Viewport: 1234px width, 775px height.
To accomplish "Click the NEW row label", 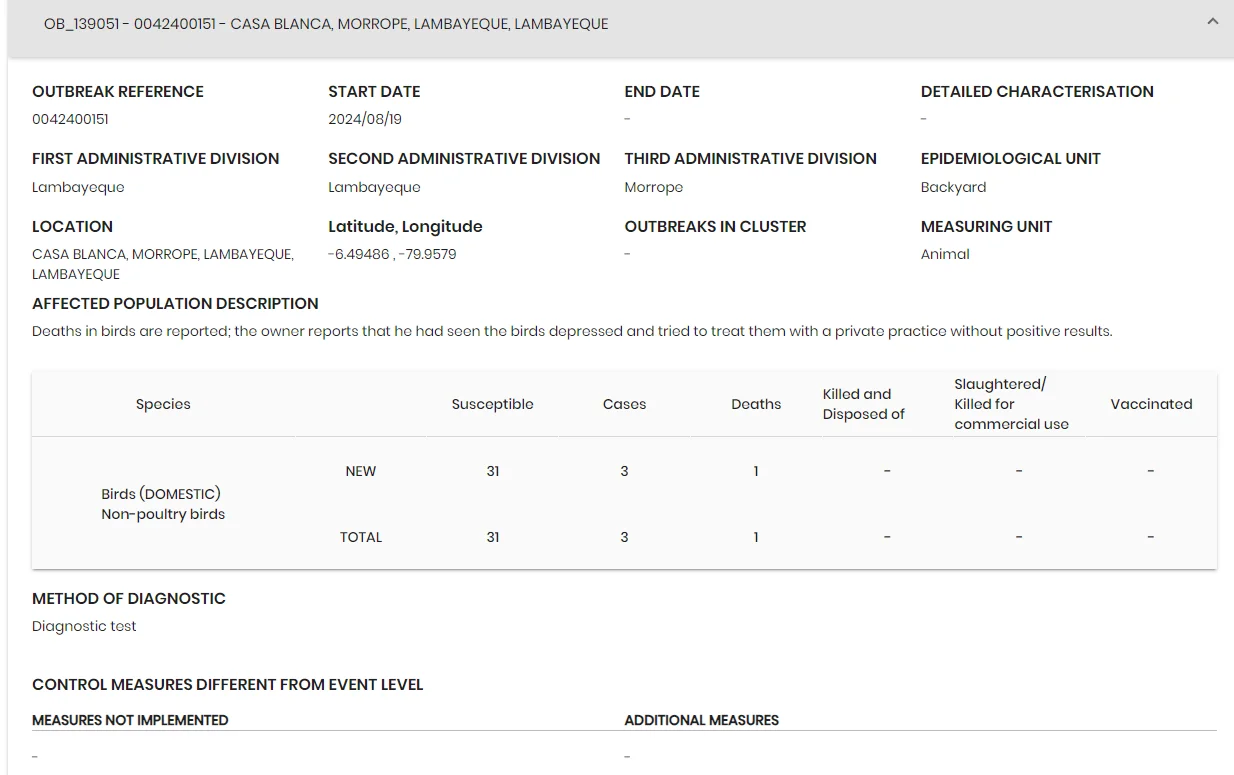I will (x=361, y=471).
